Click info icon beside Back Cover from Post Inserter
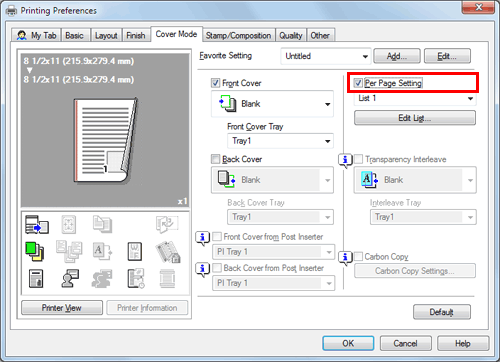 [x=202, y=269]
